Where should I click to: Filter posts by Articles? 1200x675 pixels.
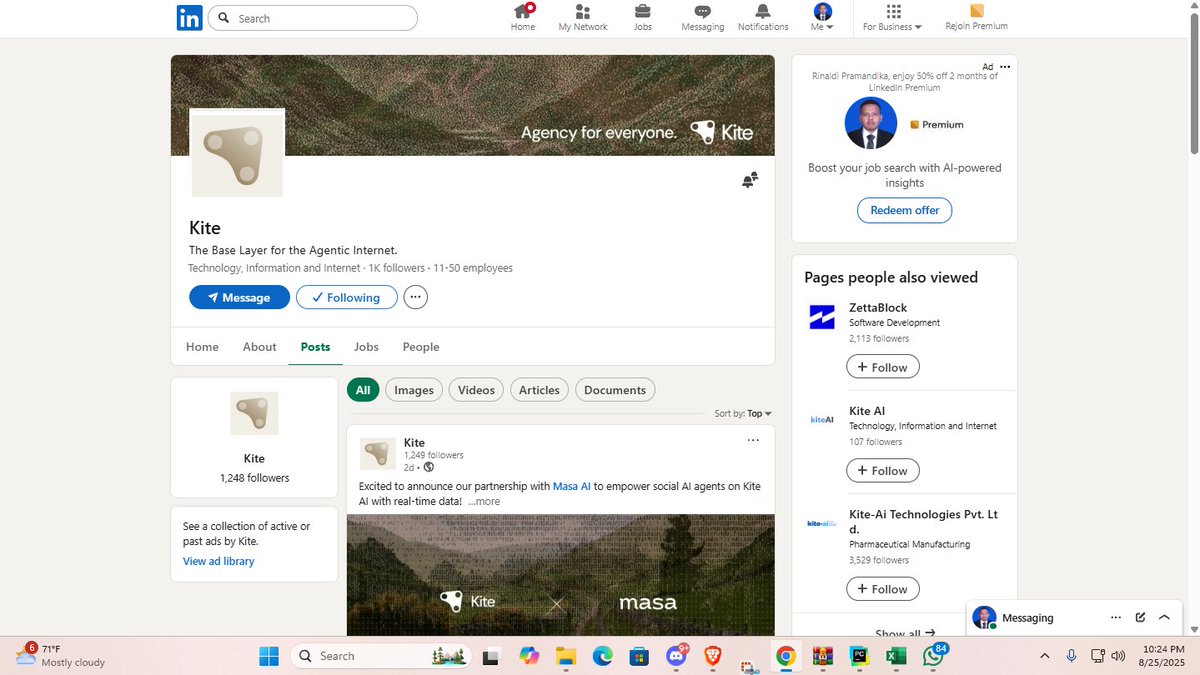539,390
